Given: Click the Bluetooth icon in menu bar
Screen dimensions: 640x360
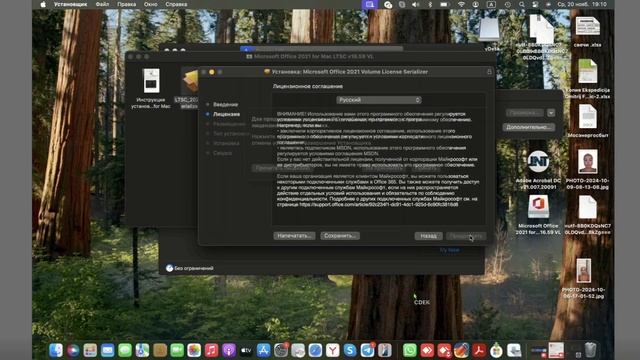Looking at the screenshot, I should pos(430,4).
